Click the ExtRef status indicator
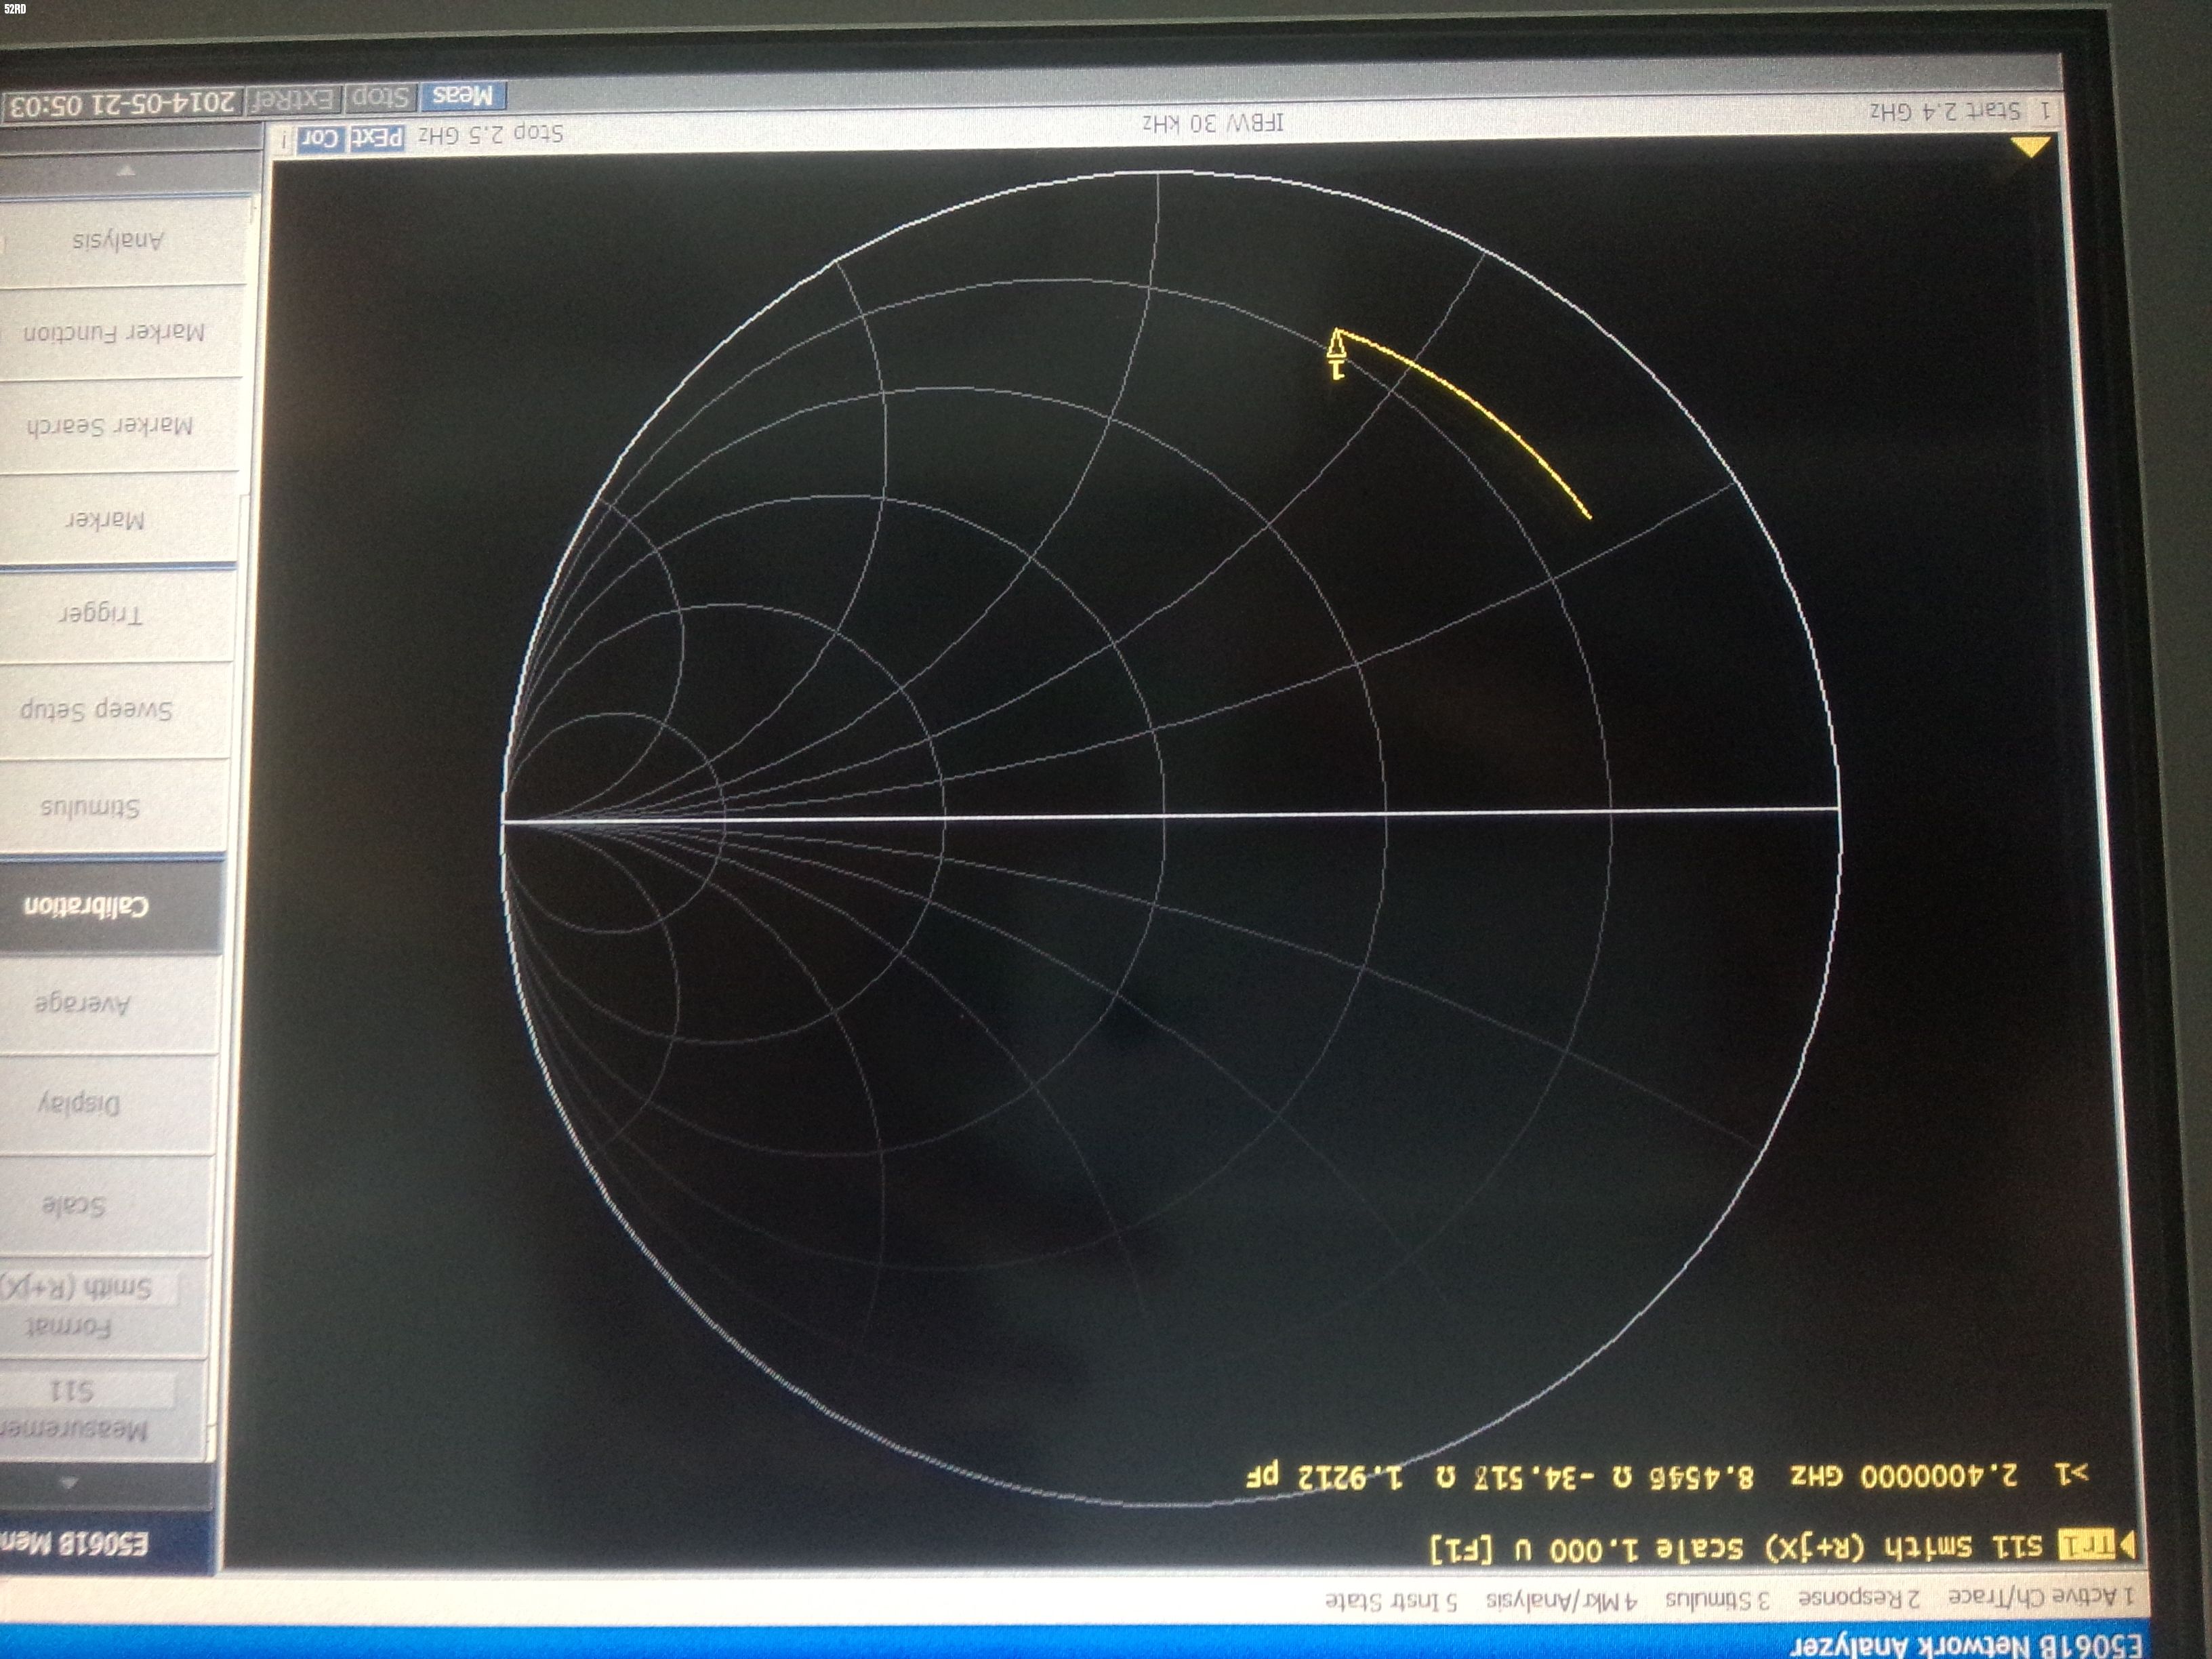 pyautogui.click(x=292, y=99)
